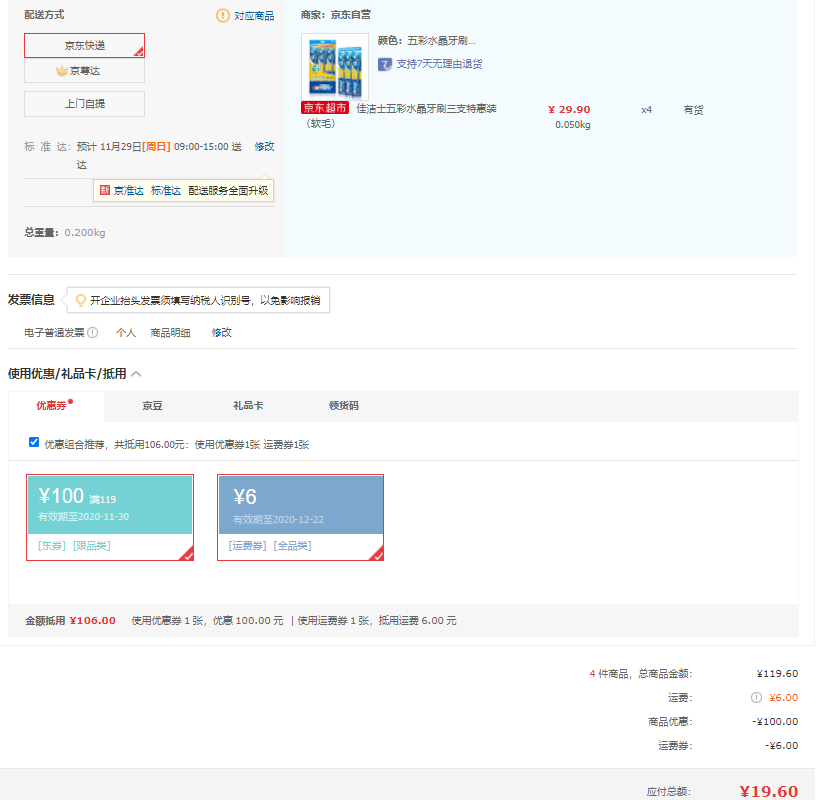Select 上门自提 pickup option
Screen dimensions: 839x800
(85, 104)
